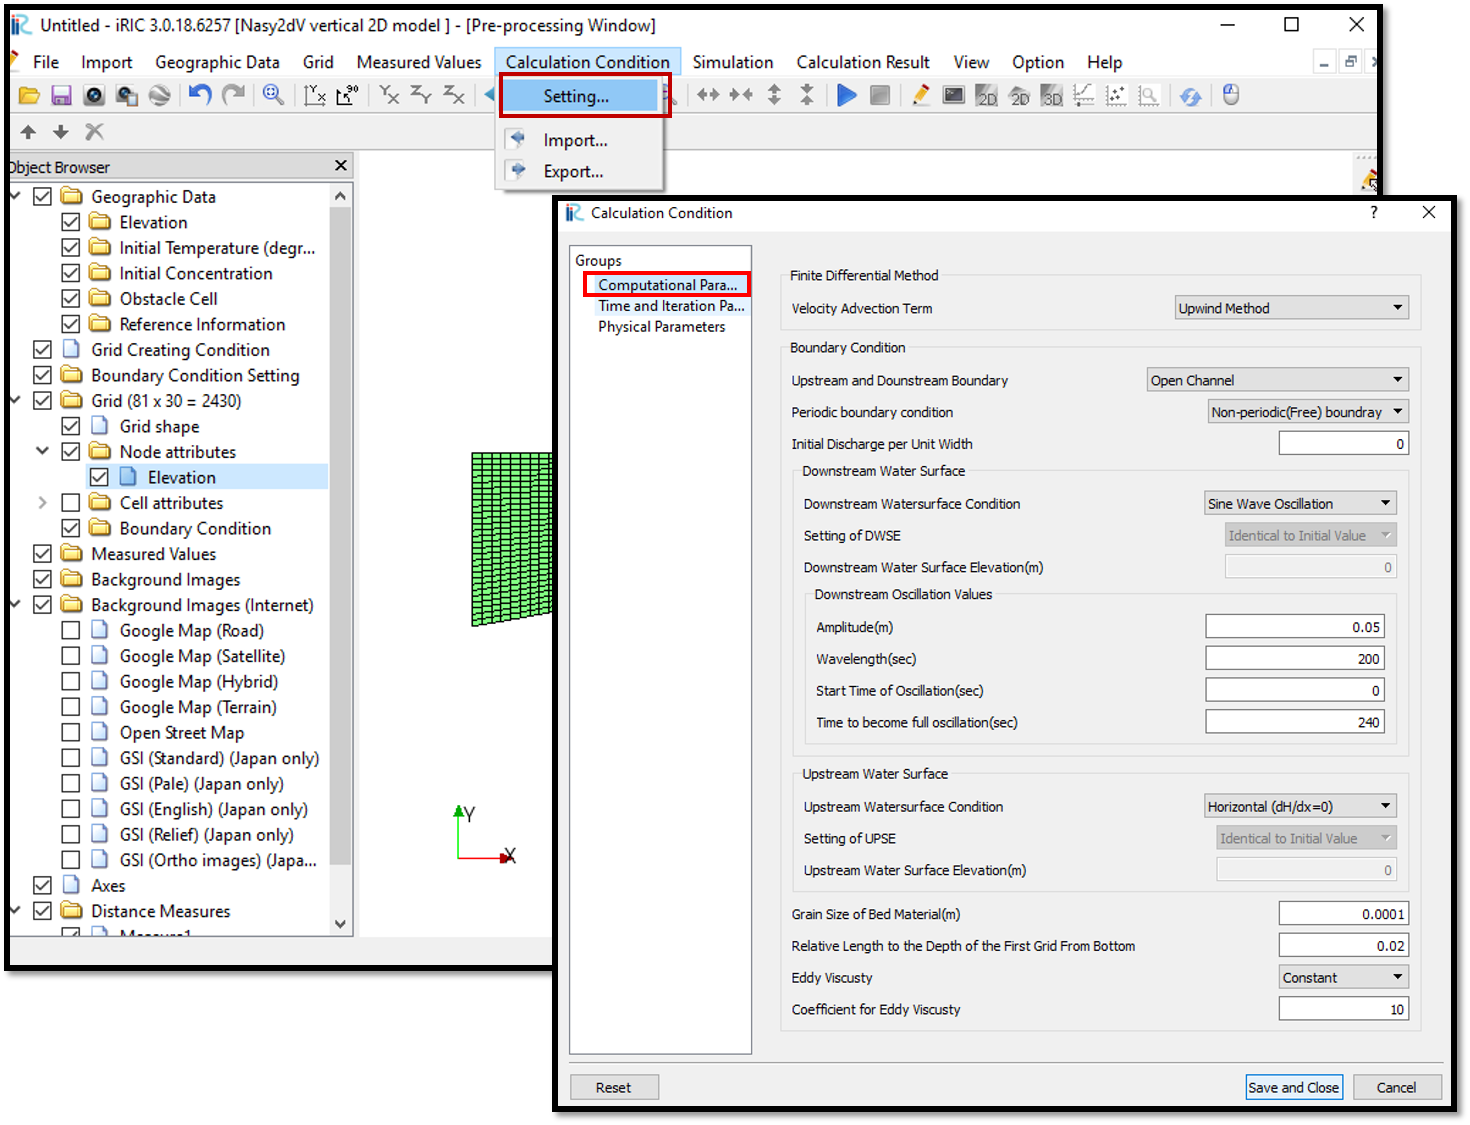Viewport: 1470px width, 1125px height.
Task: Click the move up arrow icon
Action: coord(28,132)
